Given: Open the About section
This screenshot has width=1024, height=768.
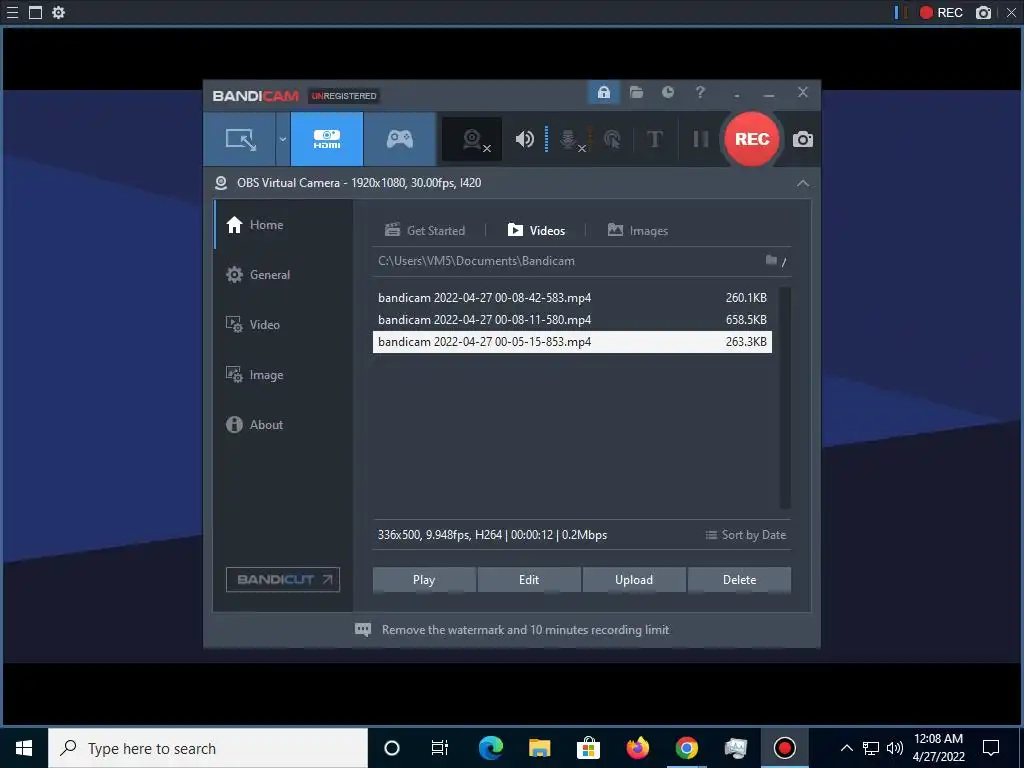Looking at the screenshot, I should [283, 424].
